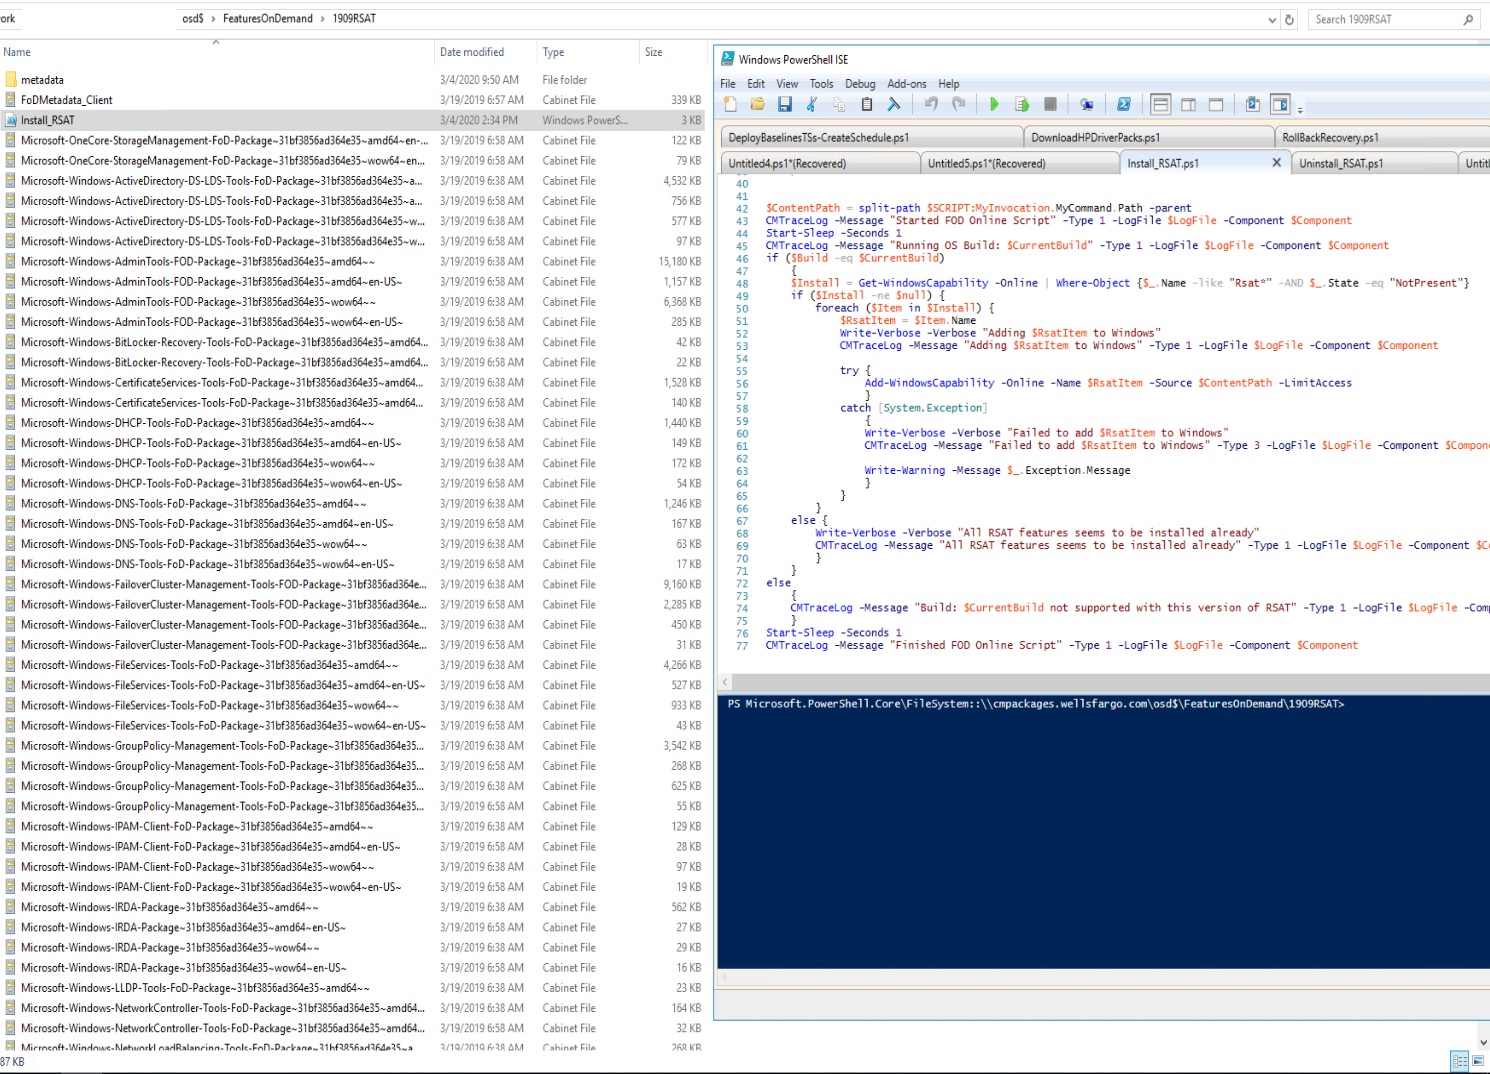Launch PowerShell.exe from the toolbar

(x=1124, y=104)
